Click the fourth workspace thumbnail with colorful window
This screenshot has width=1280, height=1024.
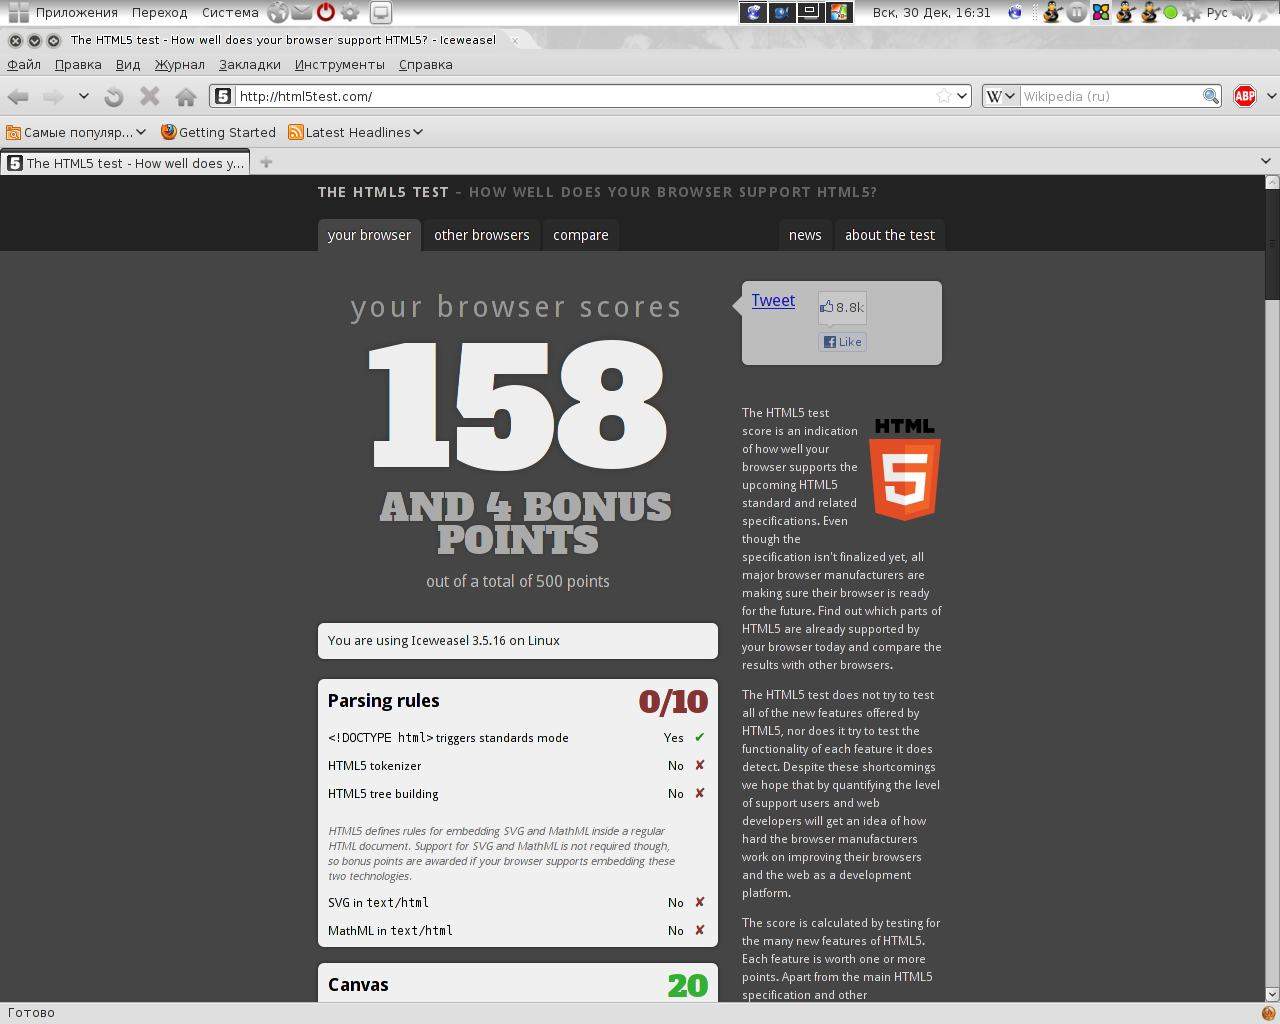(838, 12)
